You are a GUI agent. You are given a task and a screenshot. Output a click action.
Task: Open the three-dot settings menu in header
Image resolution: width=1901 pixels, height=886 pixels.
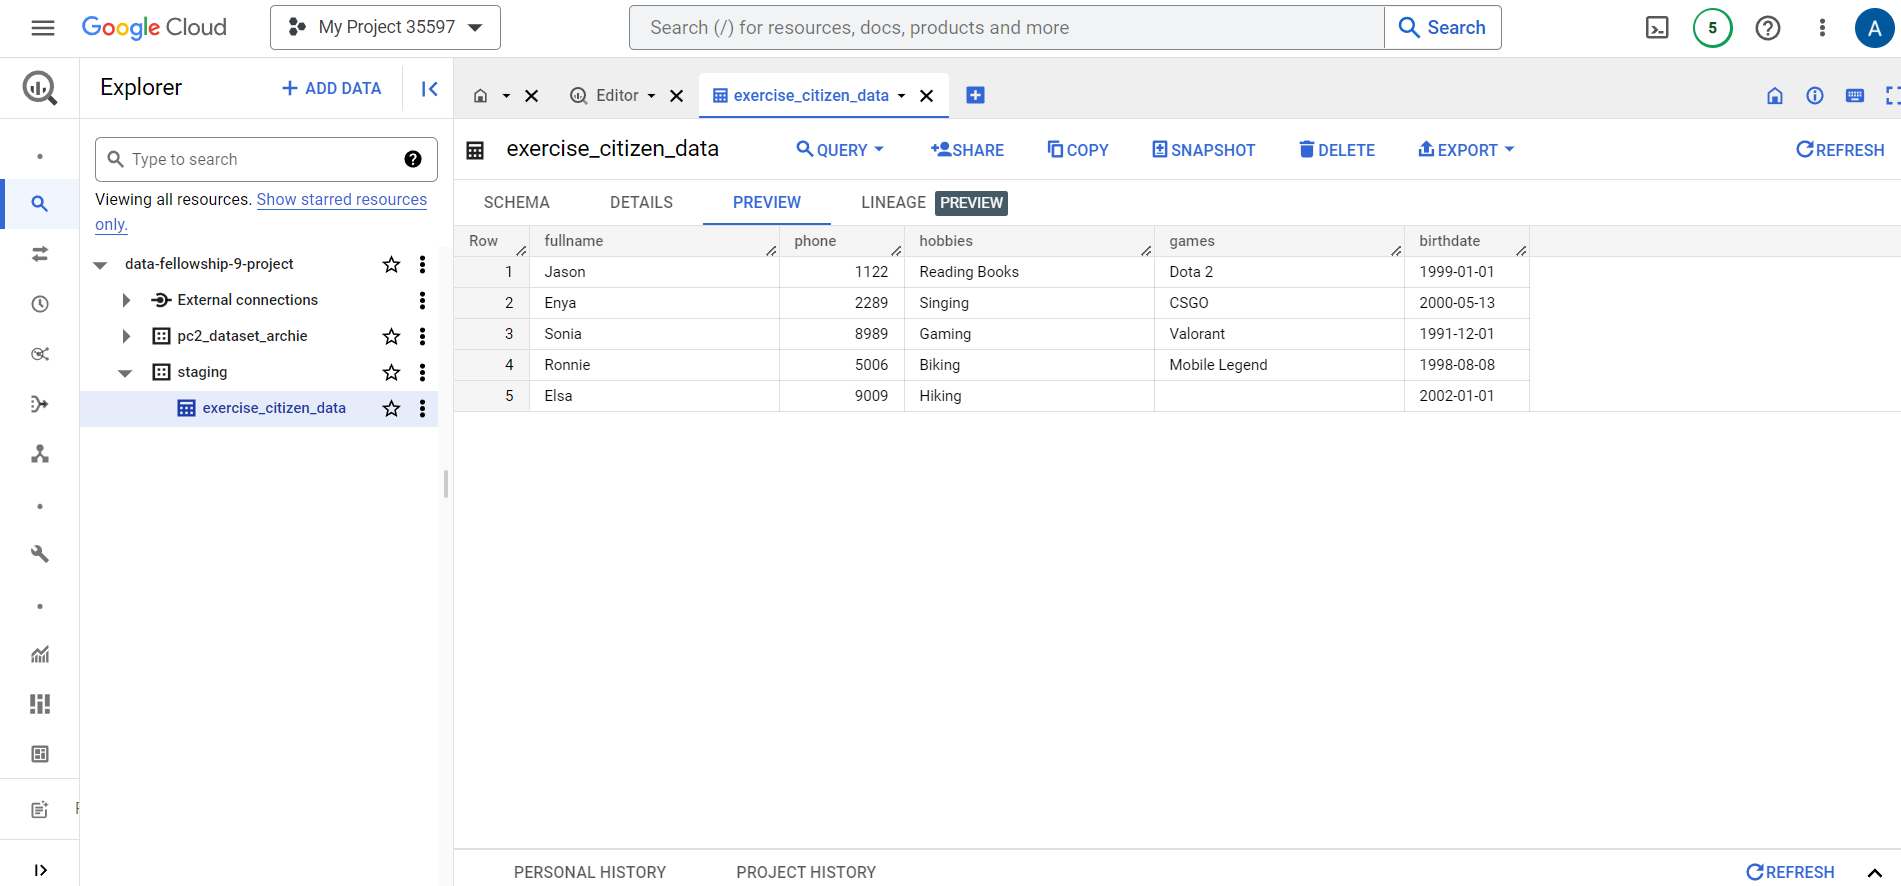click(1822, 28)
